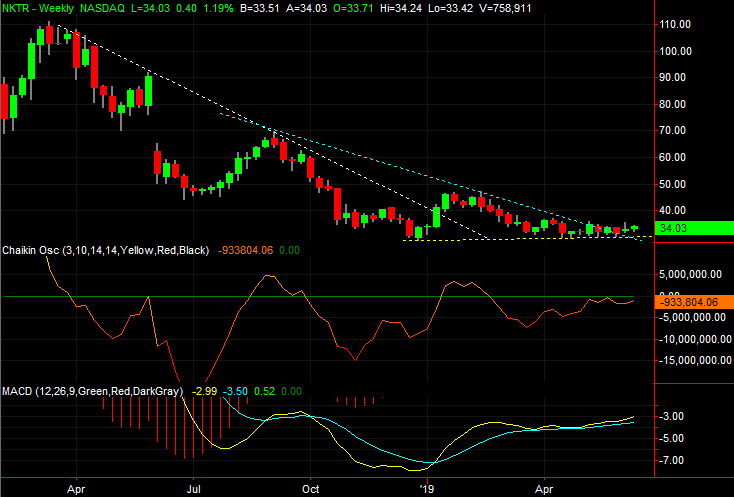Click the 70.00 price axis label

pos(675,130)
